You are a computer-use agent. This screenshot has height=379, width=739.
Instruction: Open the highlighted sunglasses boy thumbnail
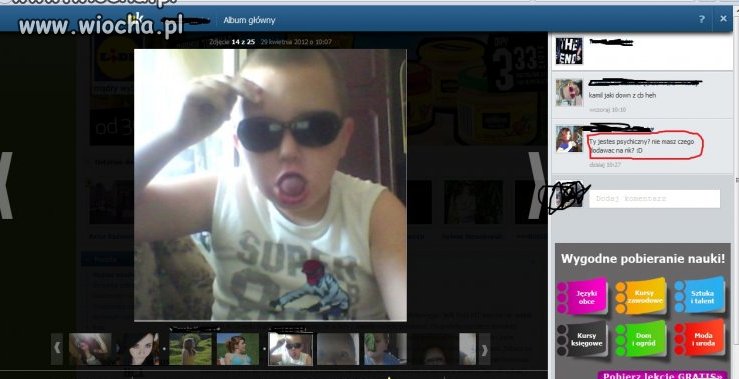coord(290,349)
